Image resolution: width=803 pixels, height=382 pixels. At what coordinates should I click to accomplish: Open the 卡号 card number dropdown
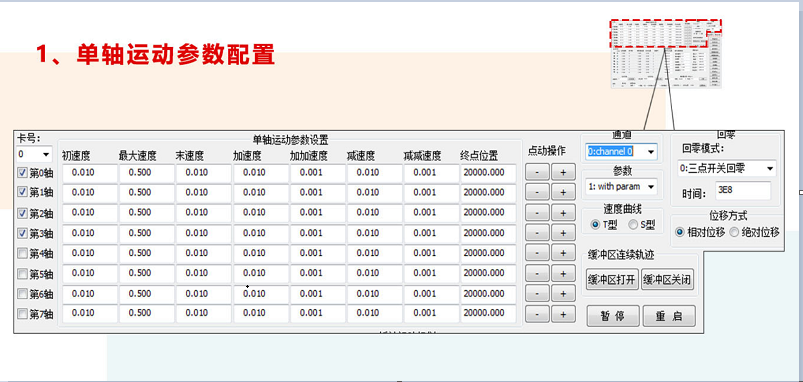click(33, 154)
